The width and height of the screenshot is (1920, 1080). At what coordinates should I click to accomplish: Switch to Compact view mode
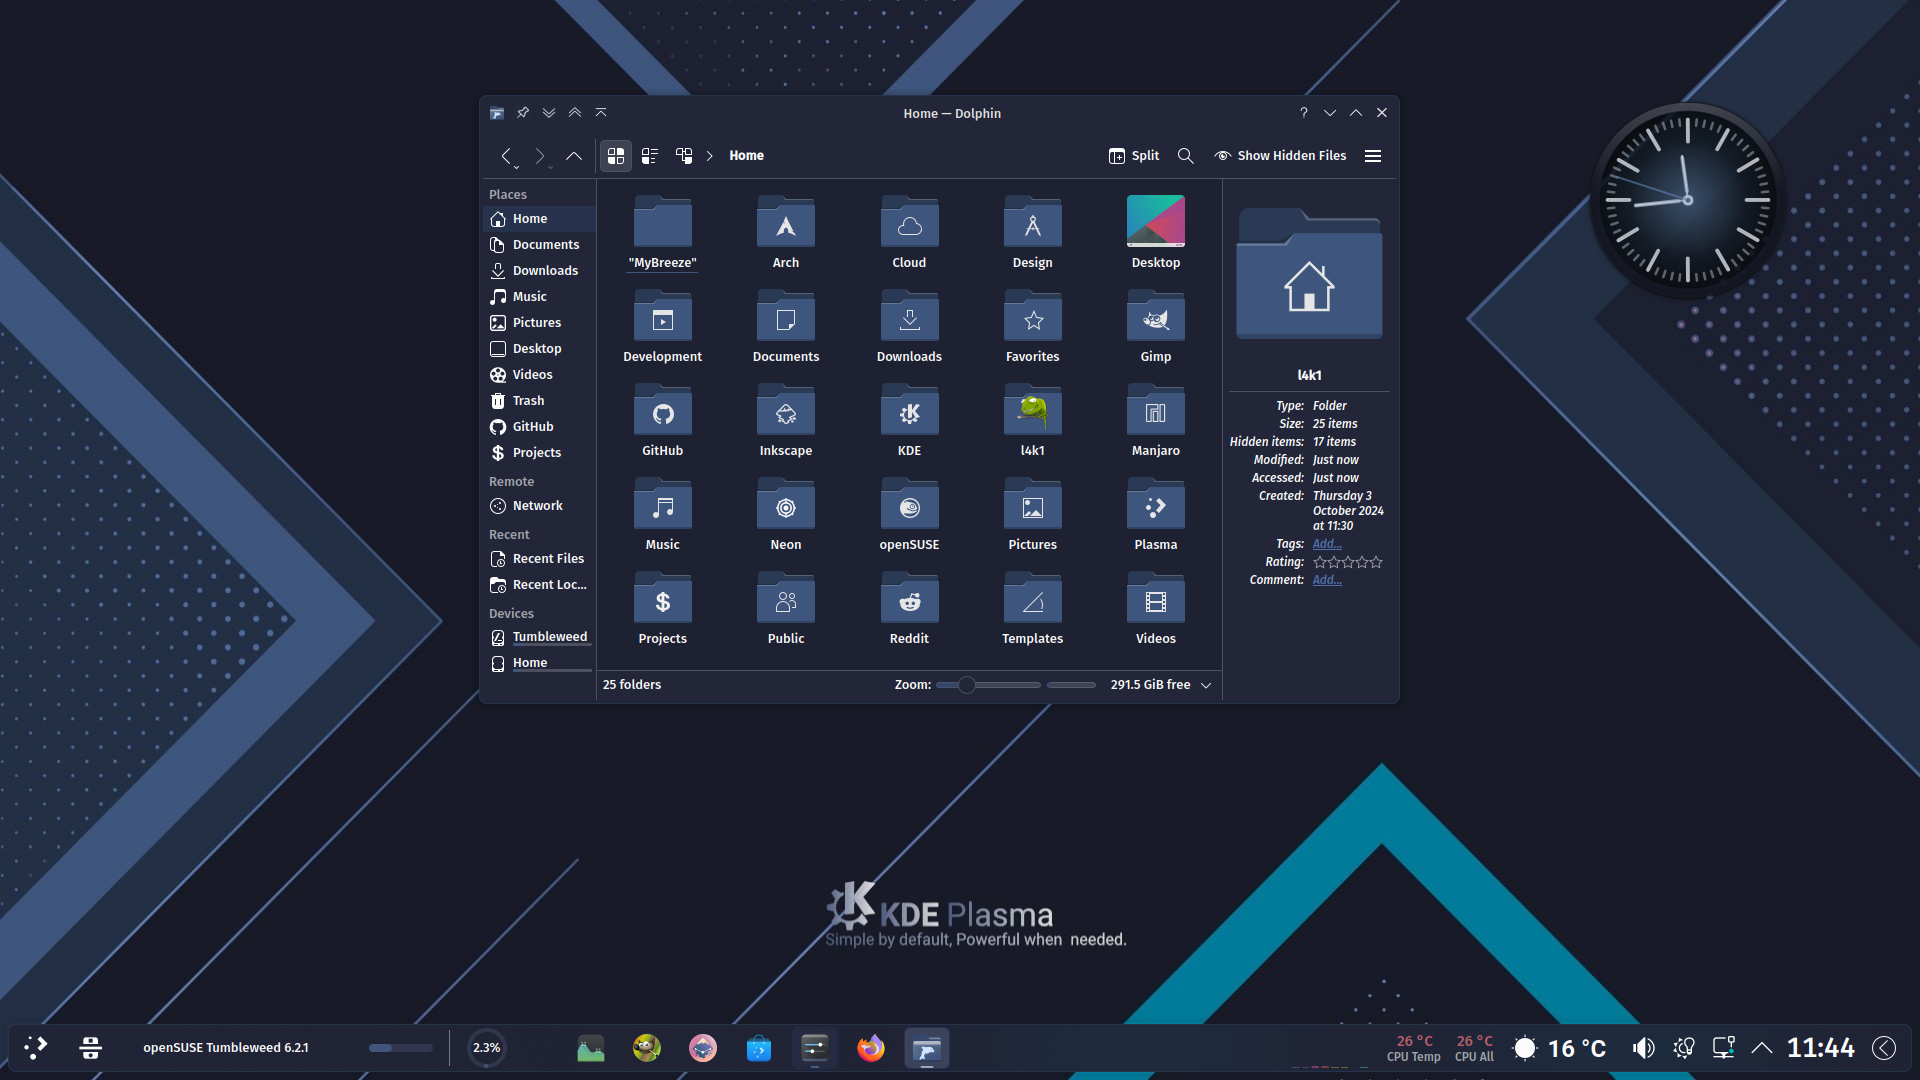[x=650, y=156]
